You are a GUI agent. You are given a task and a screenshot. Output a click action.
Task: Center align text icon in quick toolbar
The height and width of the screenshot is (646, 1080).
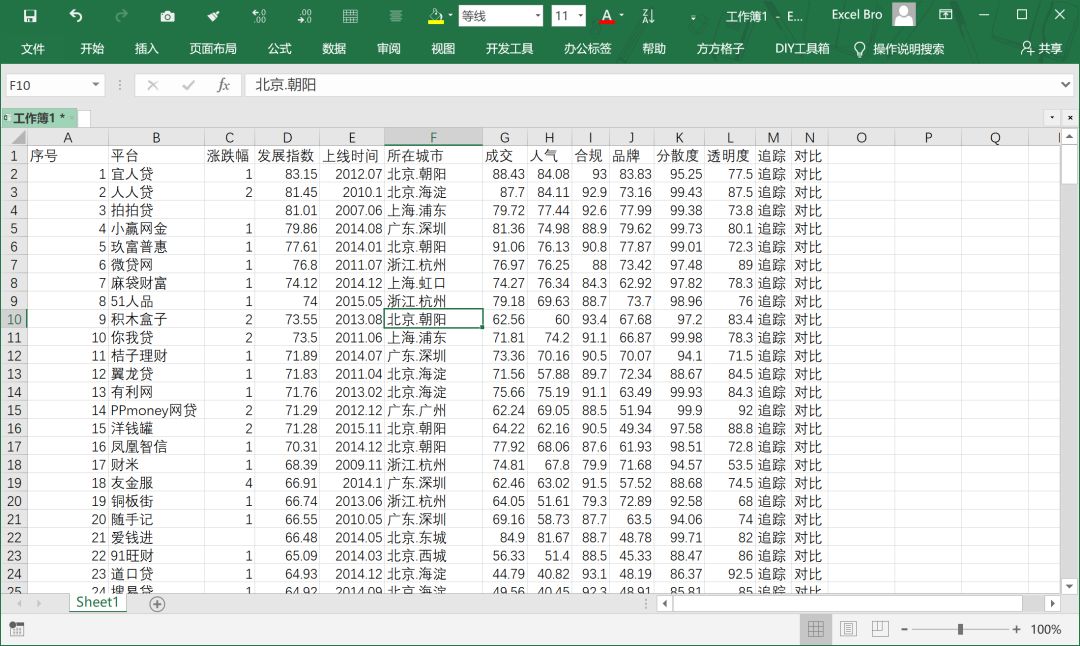tap(396, 16)
